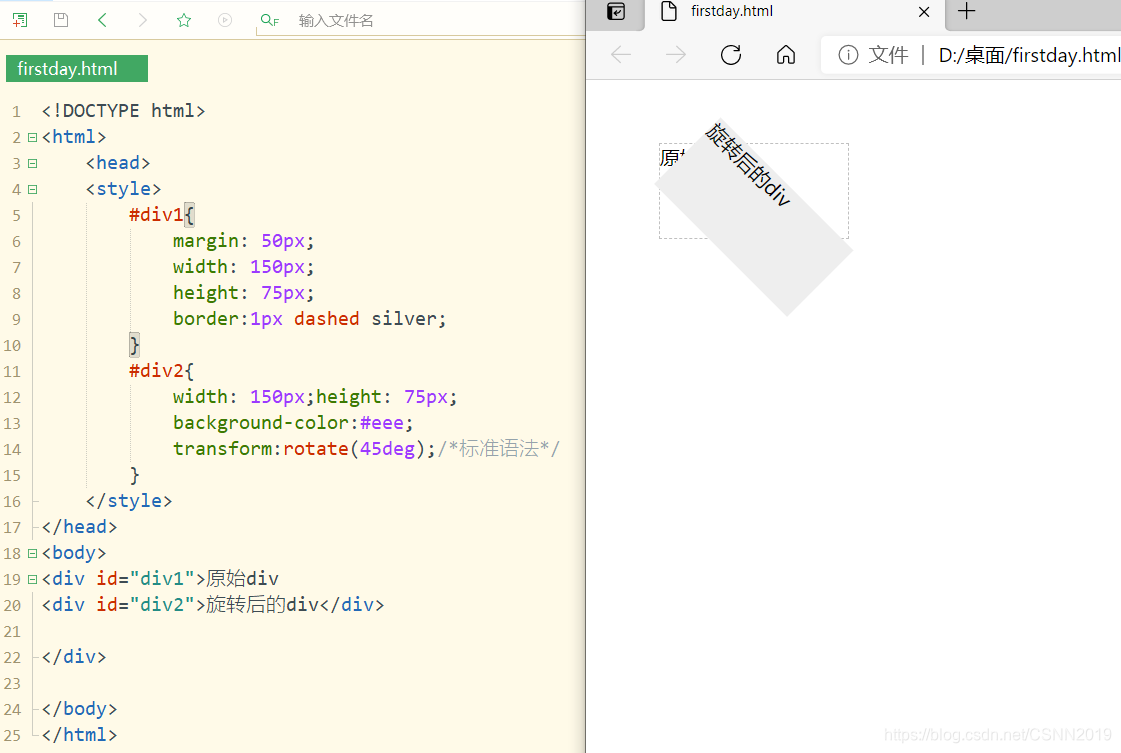Click '原始div' text on line 19
This screenshot has width=1121, height=753.
tap(242, 579)
